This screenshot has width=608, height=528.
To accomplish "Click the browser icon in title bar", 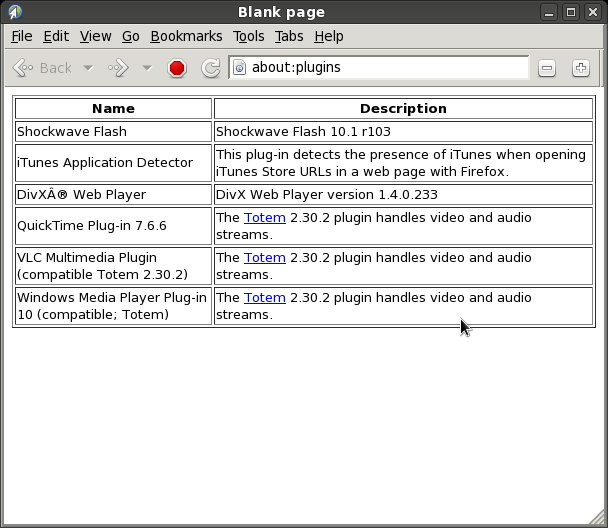I will tap(15, 12).
